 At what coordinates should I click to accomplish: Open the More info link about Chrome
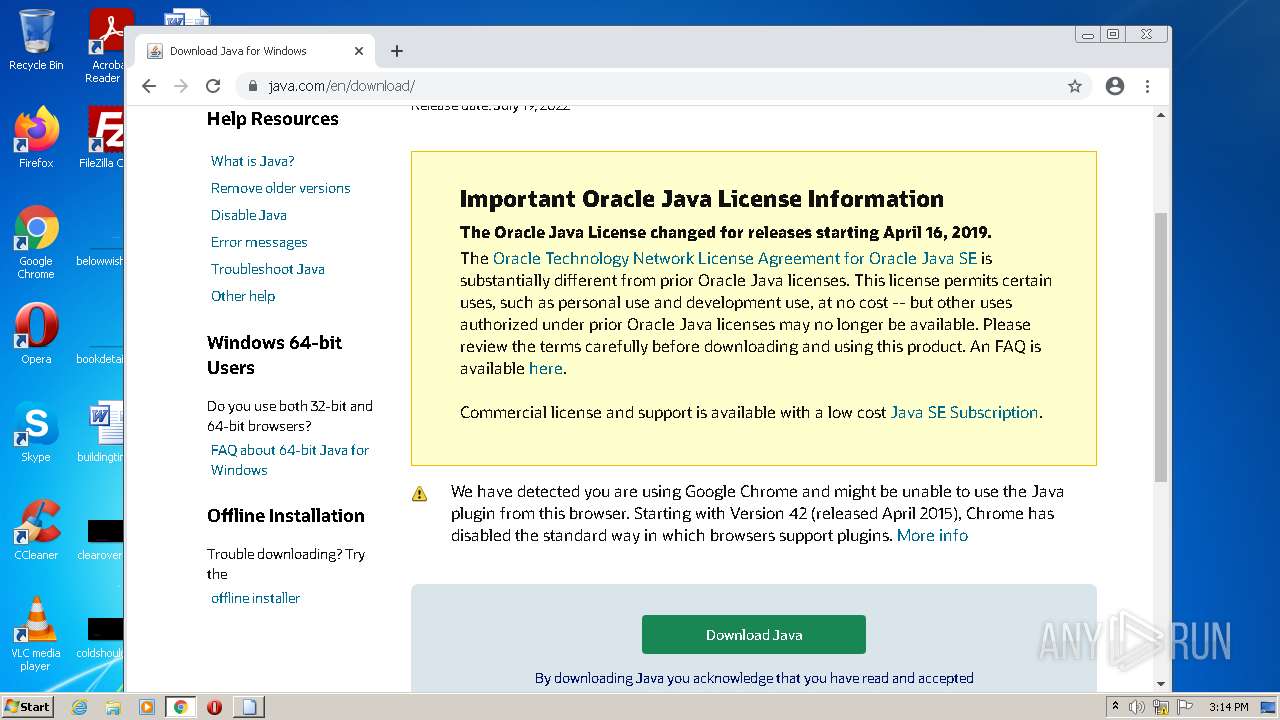coord(932,535)
